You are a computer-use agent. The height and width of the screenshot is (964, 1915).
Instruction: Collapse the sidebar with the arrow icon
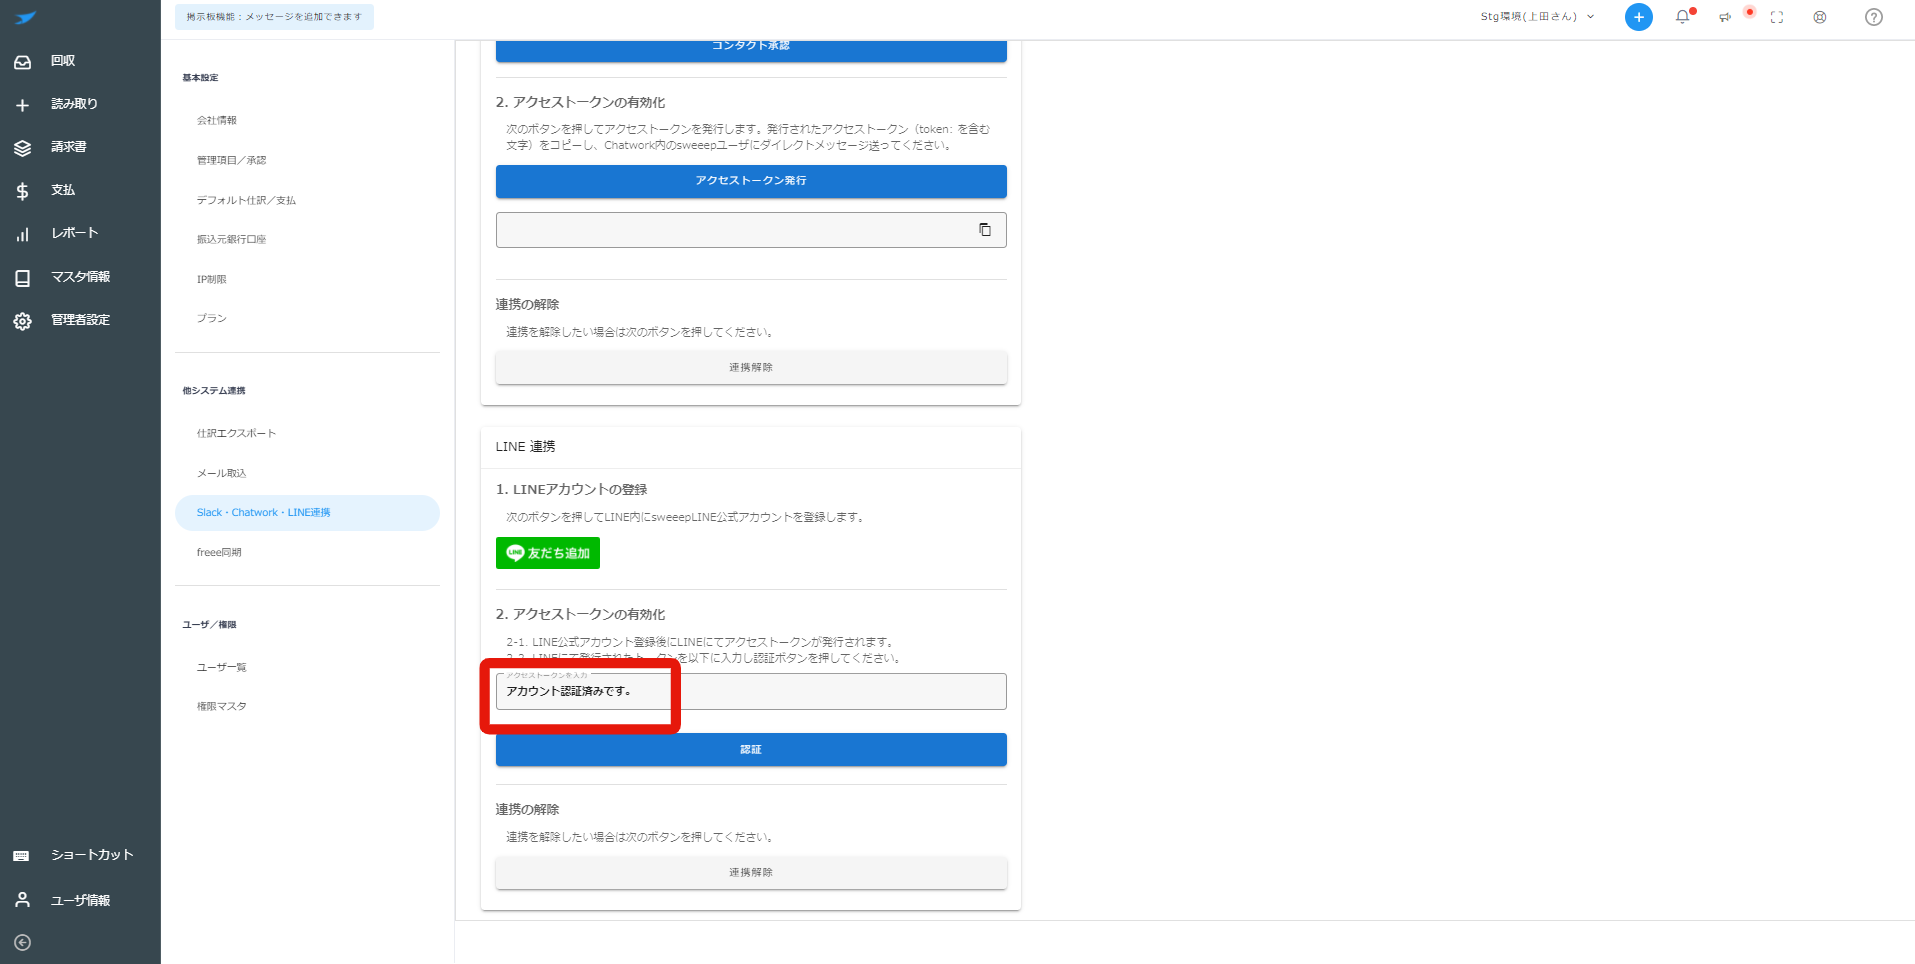click(x=22, y=942)
